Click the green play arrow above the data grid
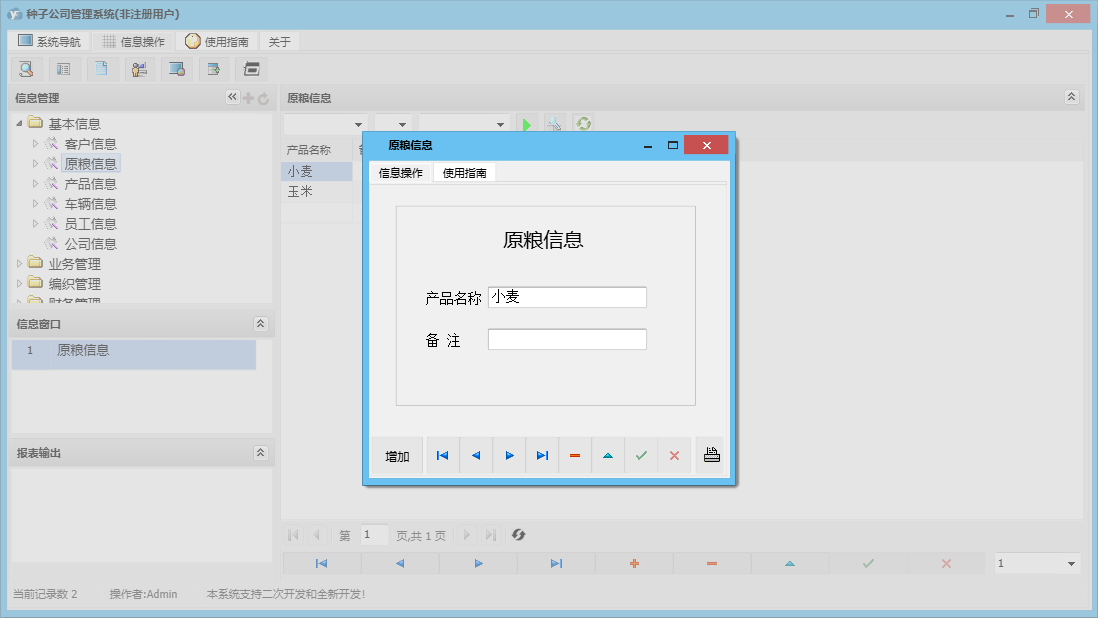The width and height of the screenshot is (1098, 618). (527, 123)
